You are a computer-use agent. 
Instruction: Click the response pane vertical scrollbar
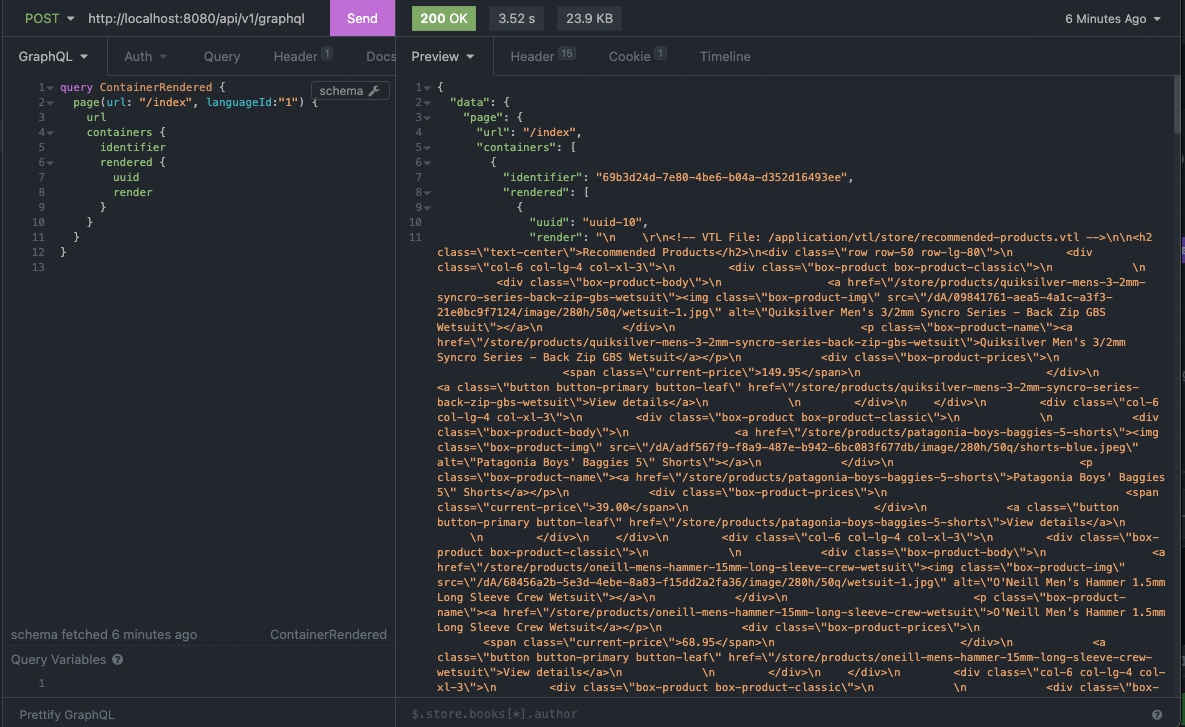pyautogui.click(x=1177, y=106)
